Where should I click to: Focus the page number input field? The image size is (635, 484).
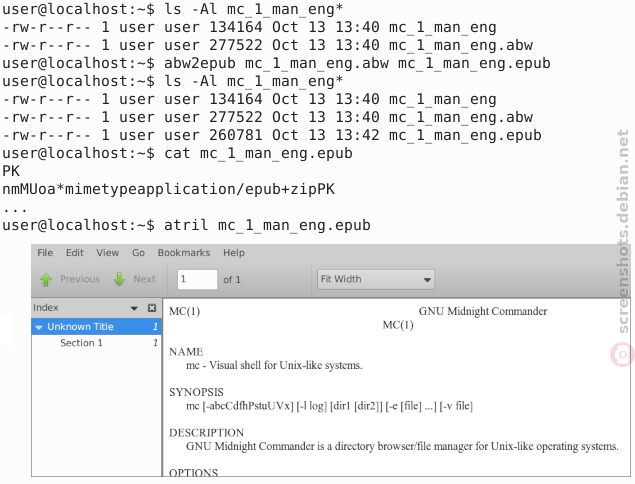pyautogui.click(x=197, y=279)
